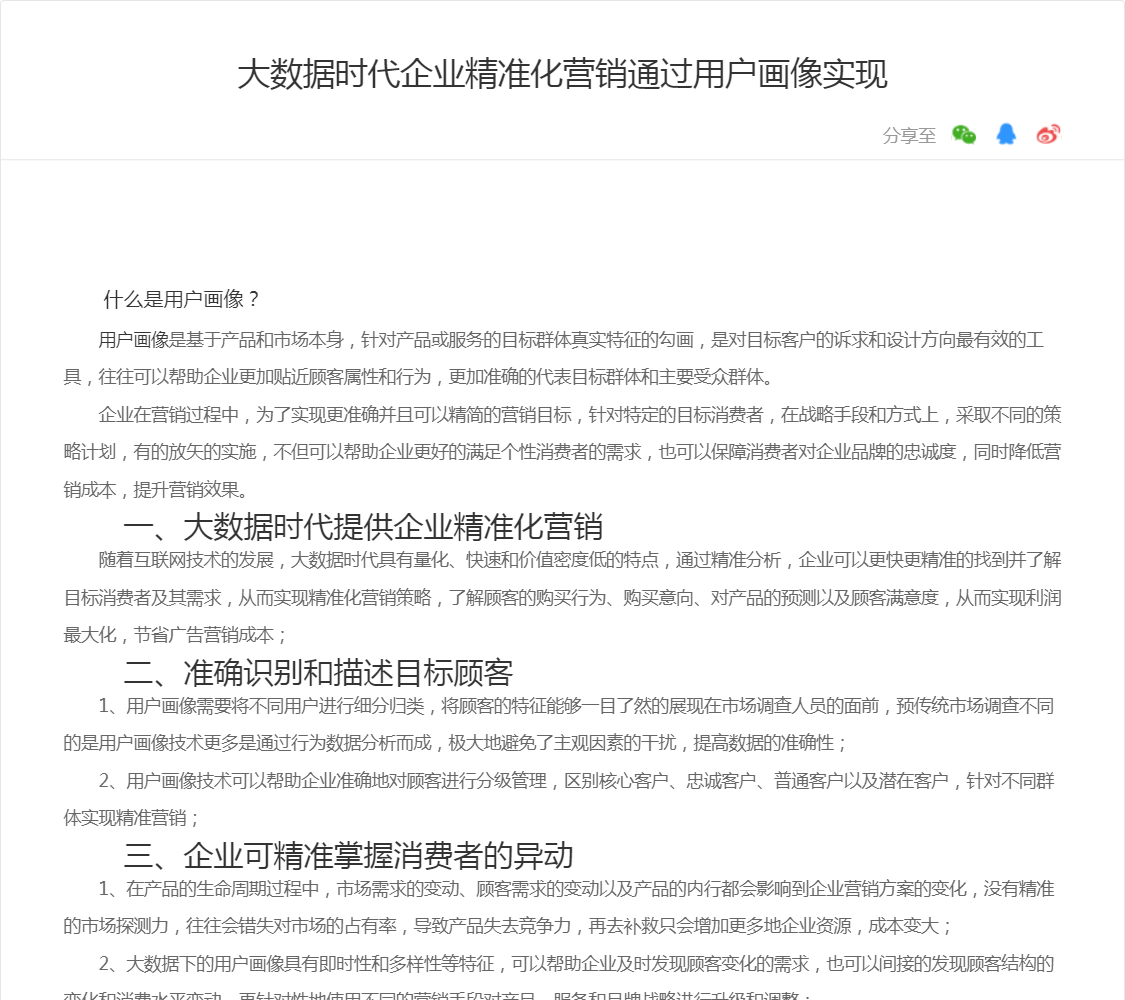Select heading 一、大数据时代提供企业精准化营销
This screenshot has width=1125, height=1000.
click(363, 527)
